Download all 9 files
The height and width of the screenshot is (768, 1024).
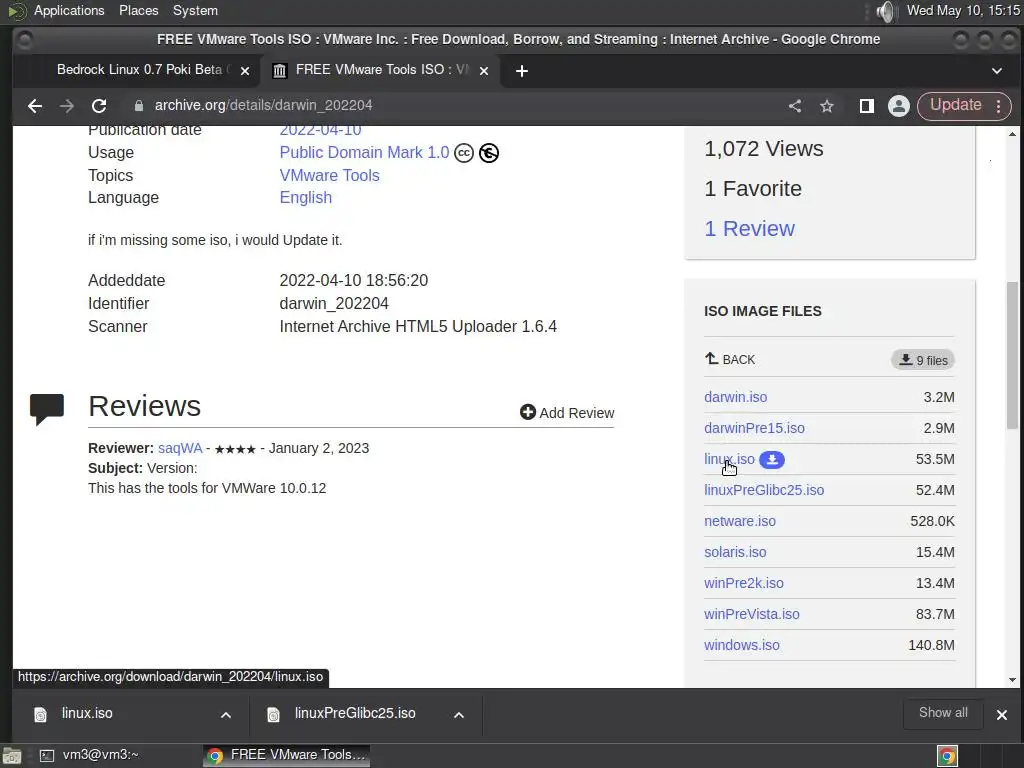(923, 360)
